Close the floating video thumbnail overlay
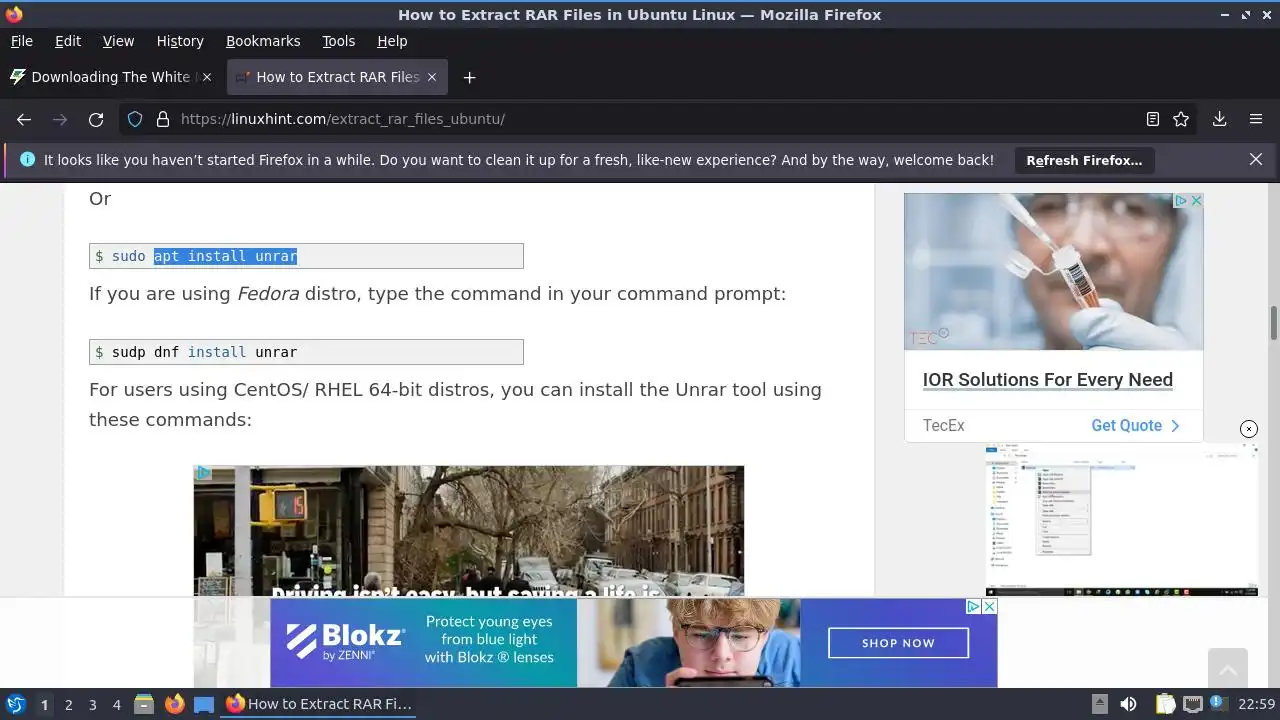 coord(1249,428)
